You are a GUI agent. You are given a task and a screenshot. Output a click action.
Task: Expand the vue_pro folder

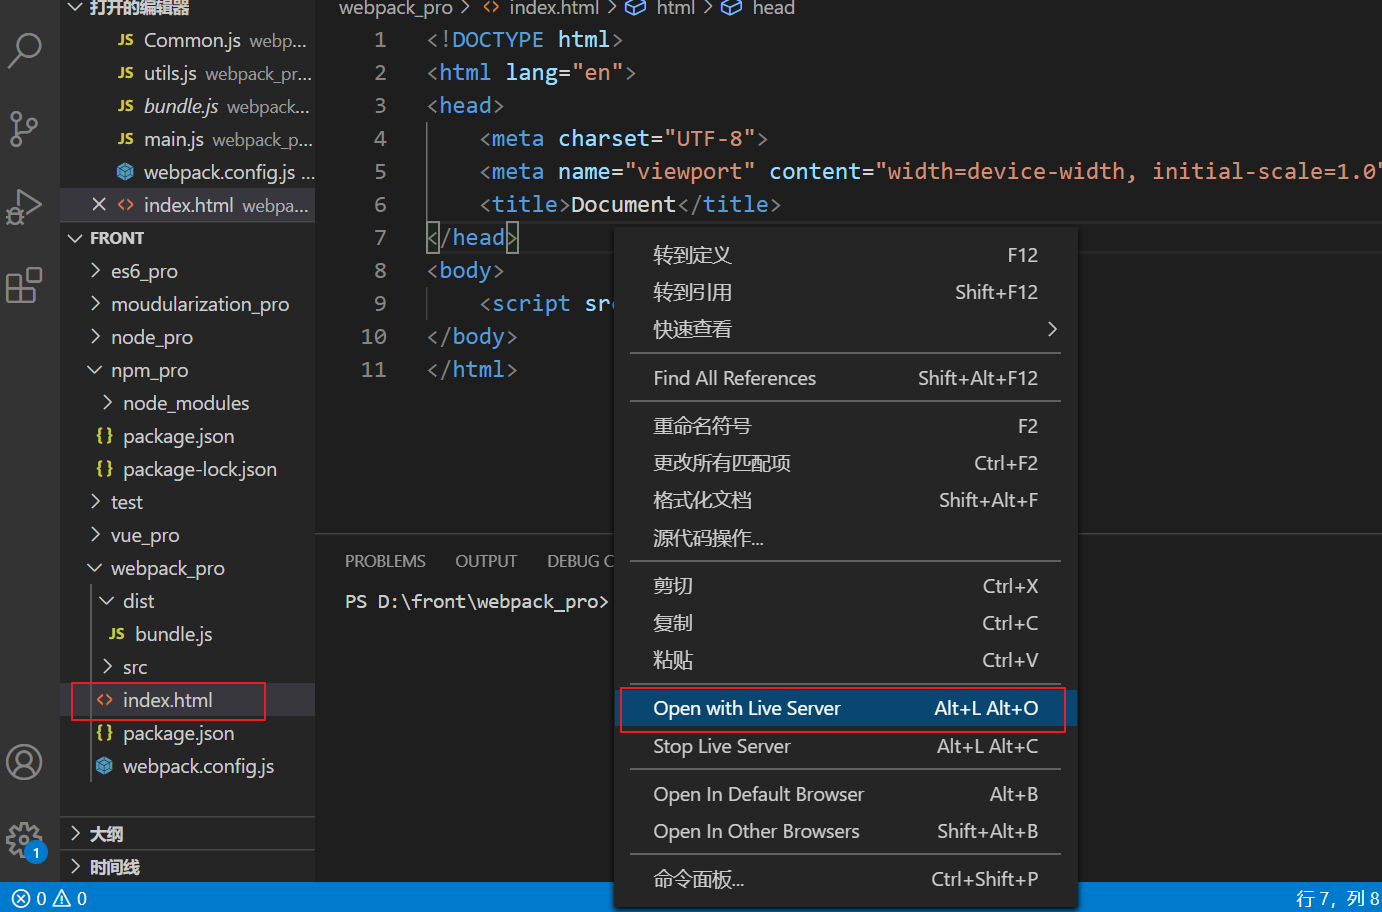coord(95,535)
